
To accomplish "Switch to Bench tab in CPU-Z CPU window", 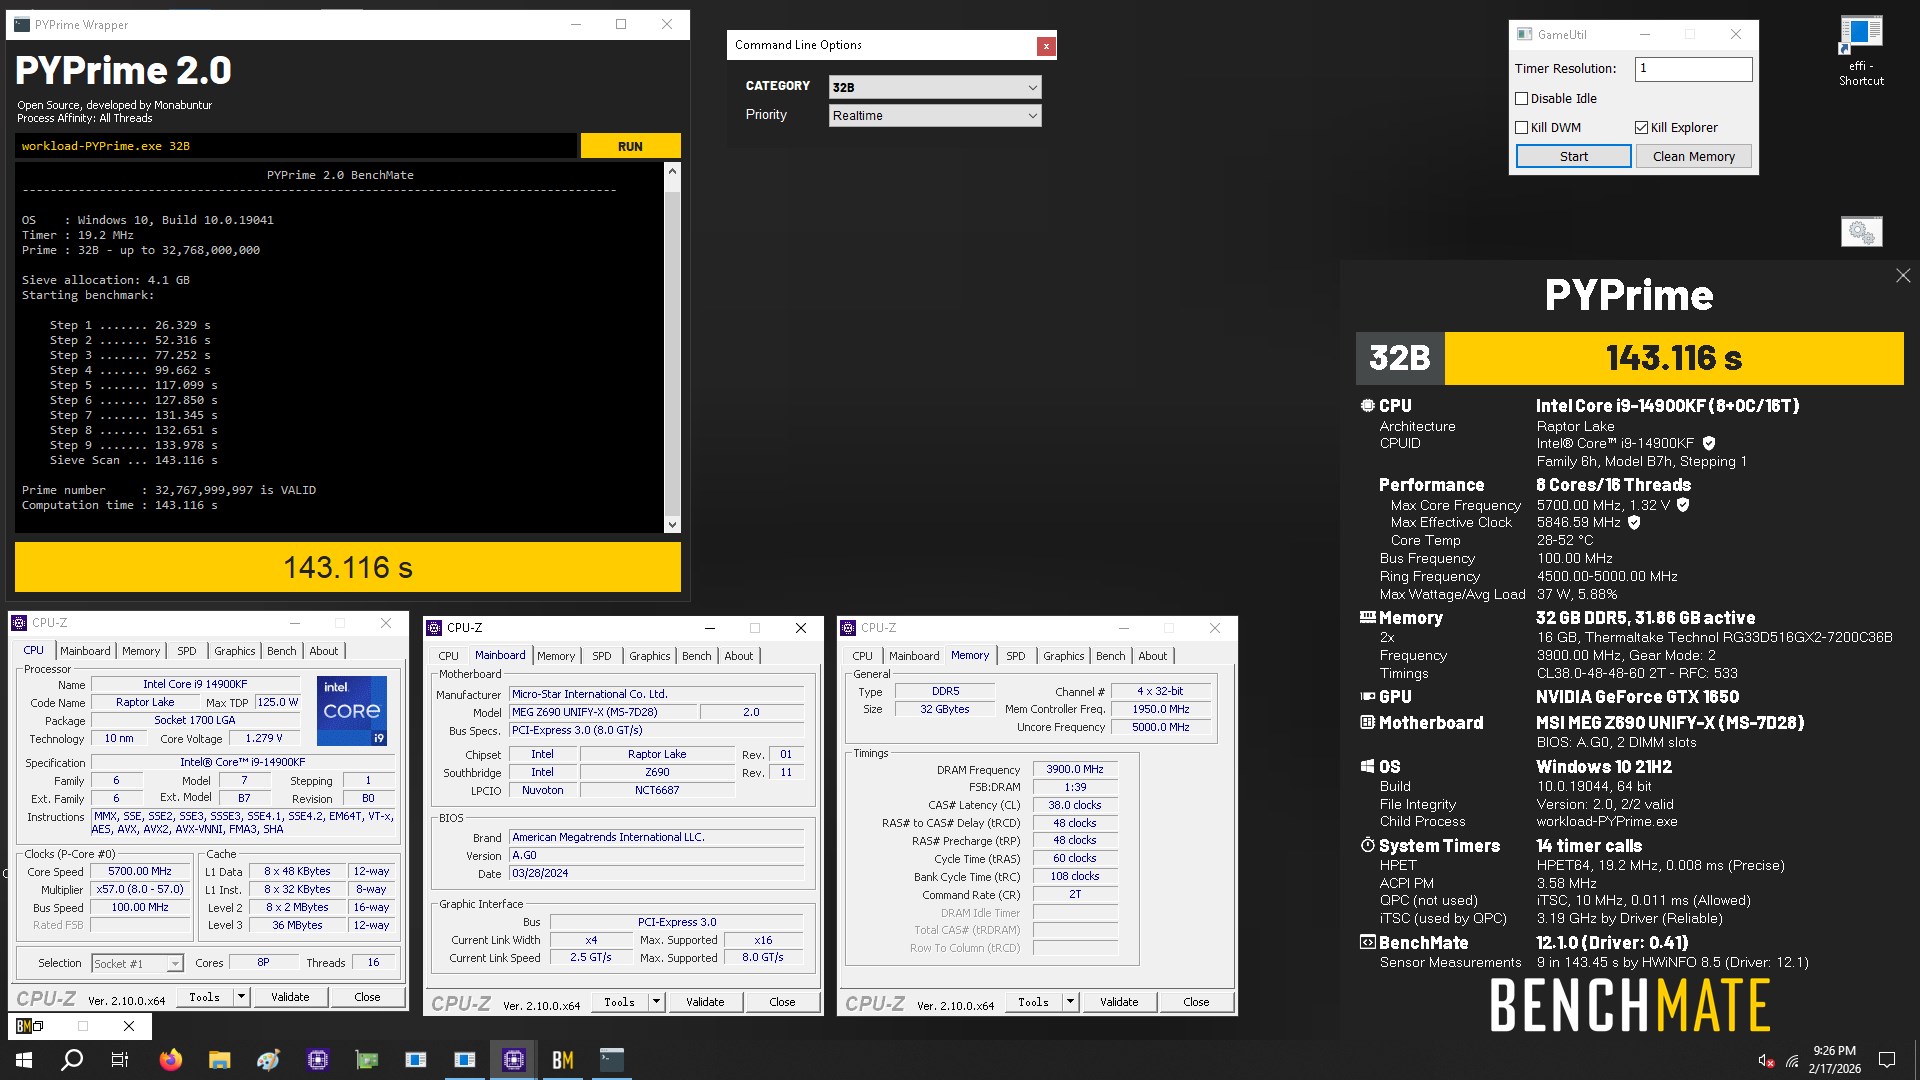I will coord(282,651).
